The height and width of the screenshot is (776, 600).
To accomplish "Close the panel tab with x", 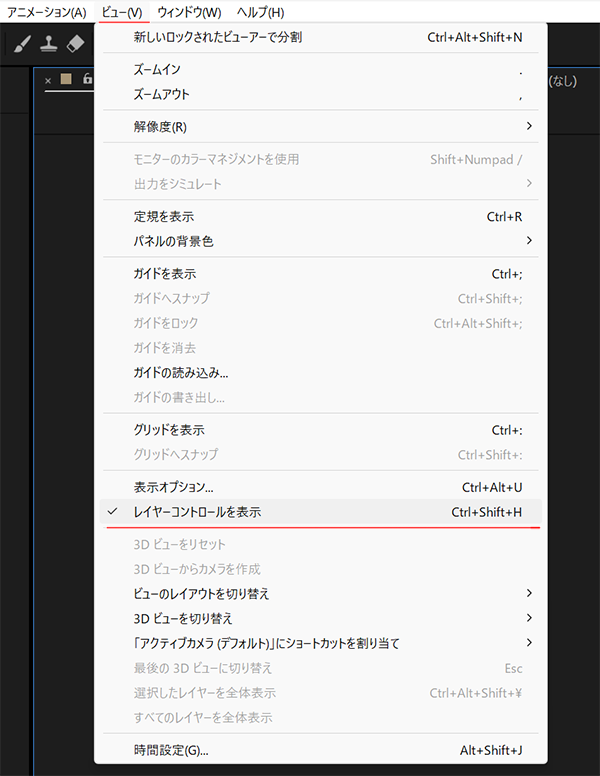I will pyautogui.click(x=48, y=80).
